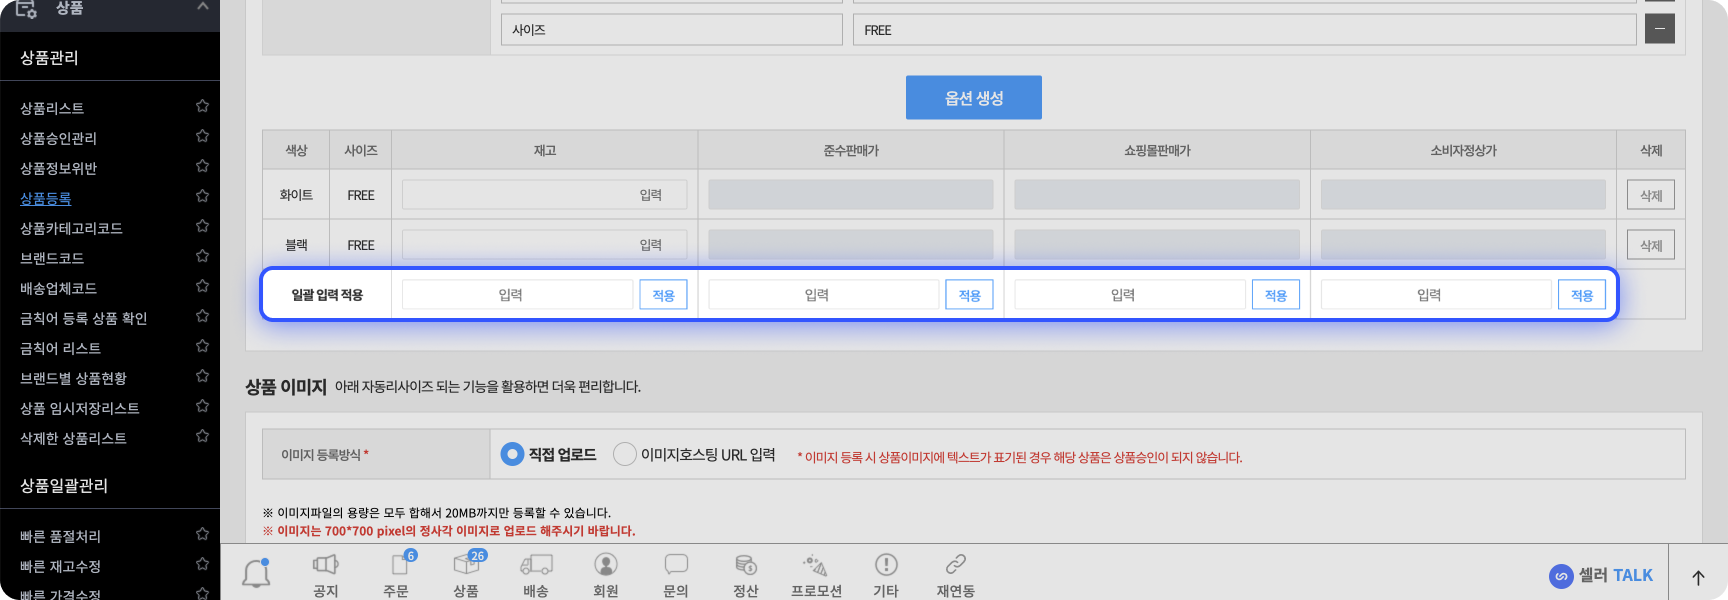The width and height of the screenshot is (1728, 600).
Task: Collapse the 상품 sidebar section chevron
Action: click(203, 7)
